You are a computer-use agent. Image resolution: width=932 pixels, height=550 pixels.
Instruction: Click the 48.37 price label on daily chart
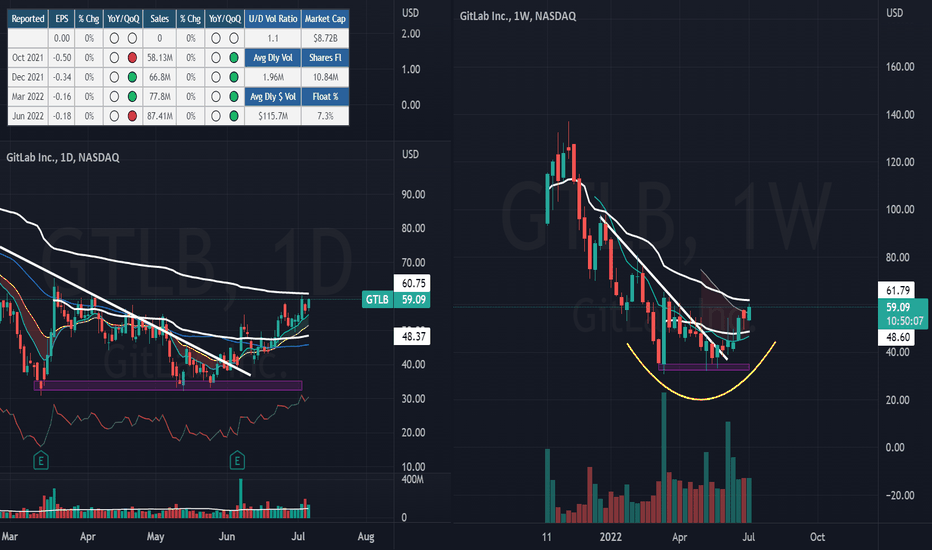[x=412, y=337]
